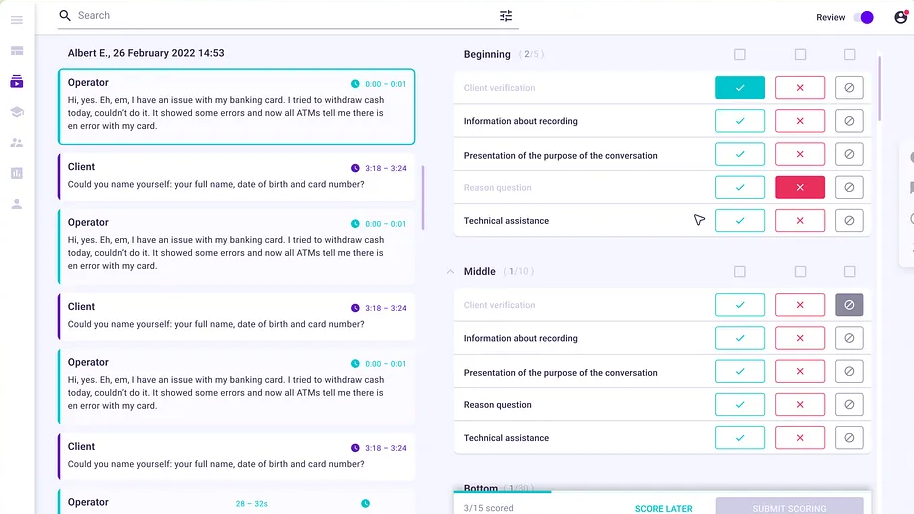Image resolution: width=914 pixels, height=514 pixels.
Task: Set Beginning Information about recording not applicable
Action: tap(849, 121)
